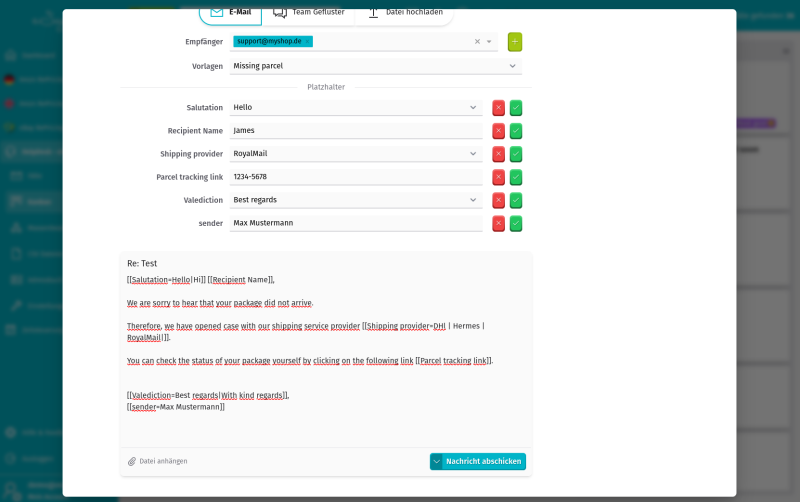Open the Team Geflüster tab
800x502 pixels.
tap(308, 14)
